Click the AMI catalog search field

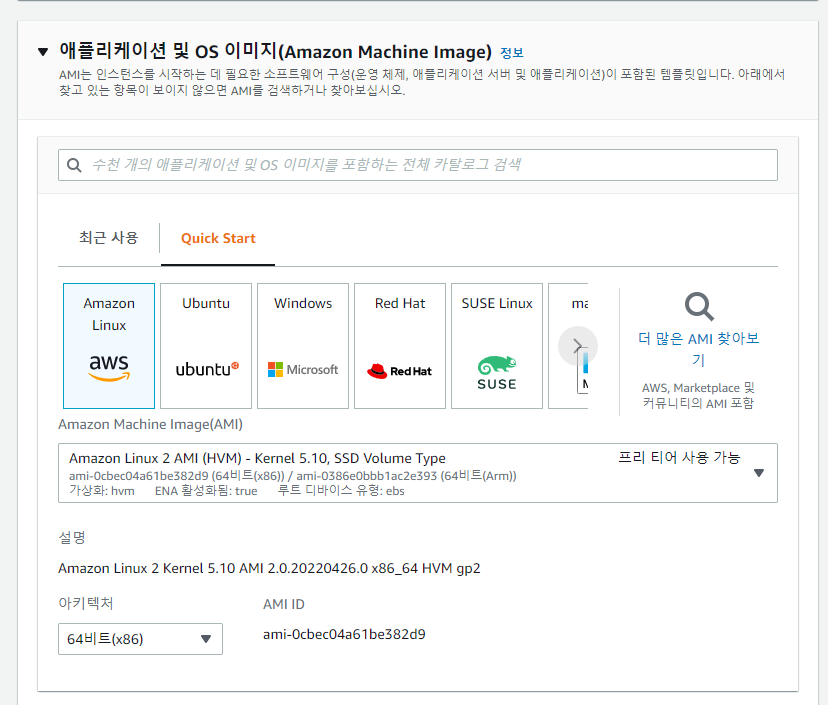click(418, 165)
